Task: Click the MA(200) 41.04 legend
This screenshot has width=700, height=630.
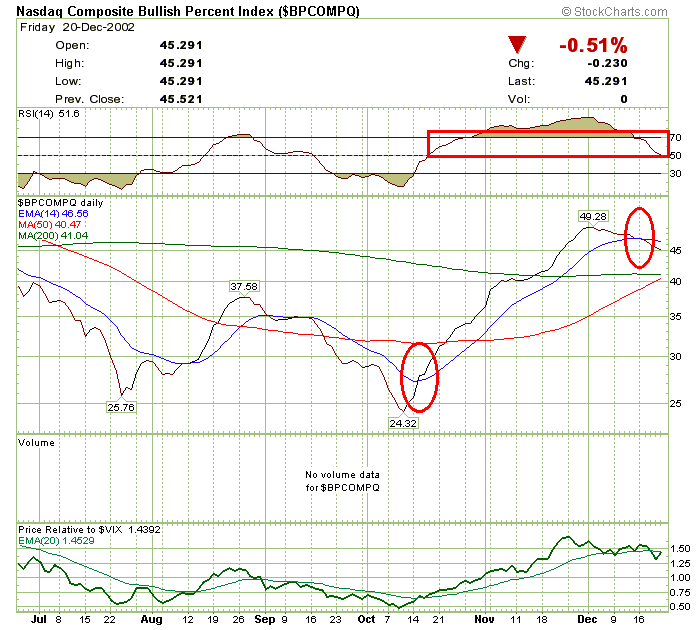Action: tap(53, 235)
